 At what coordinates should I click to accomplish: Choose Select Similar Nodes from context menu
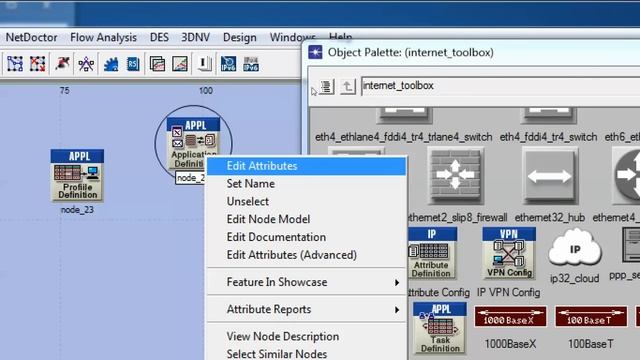click(x=307, y=353)
